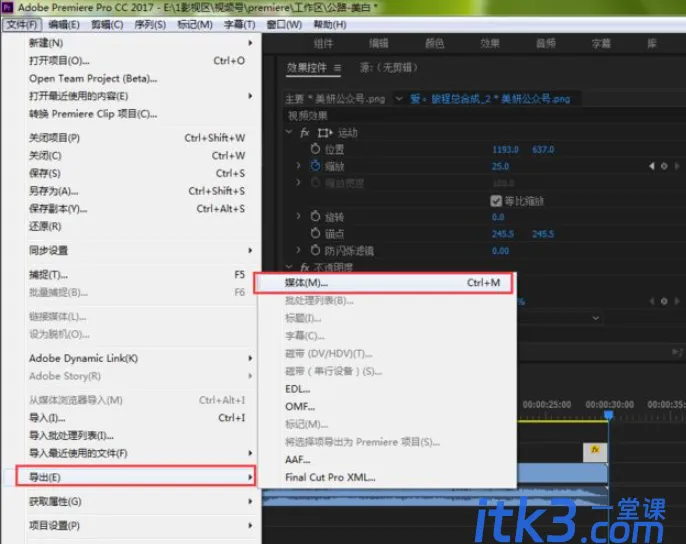Open the 效果控件 panel menu icon
The width and height of the screenshot is (686, 544).
tap(337, 68)
